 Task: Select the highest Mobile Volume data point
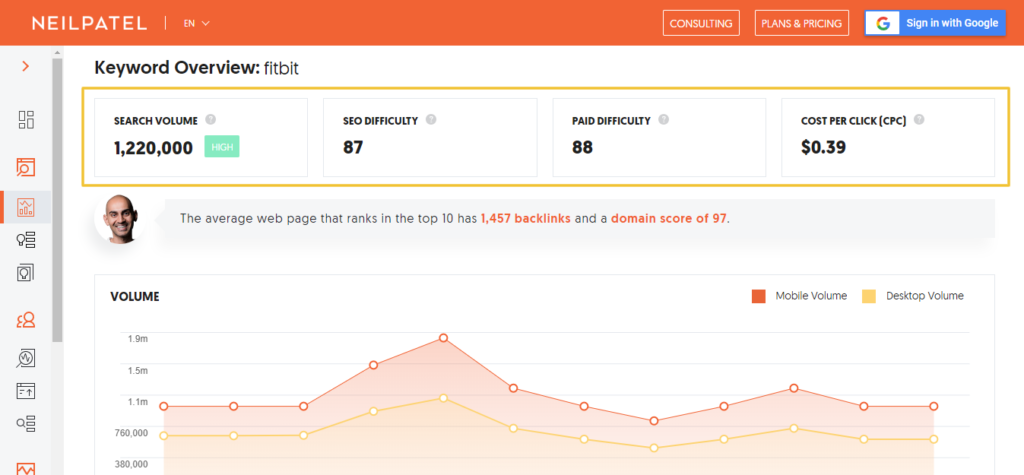tap(443, 338)
